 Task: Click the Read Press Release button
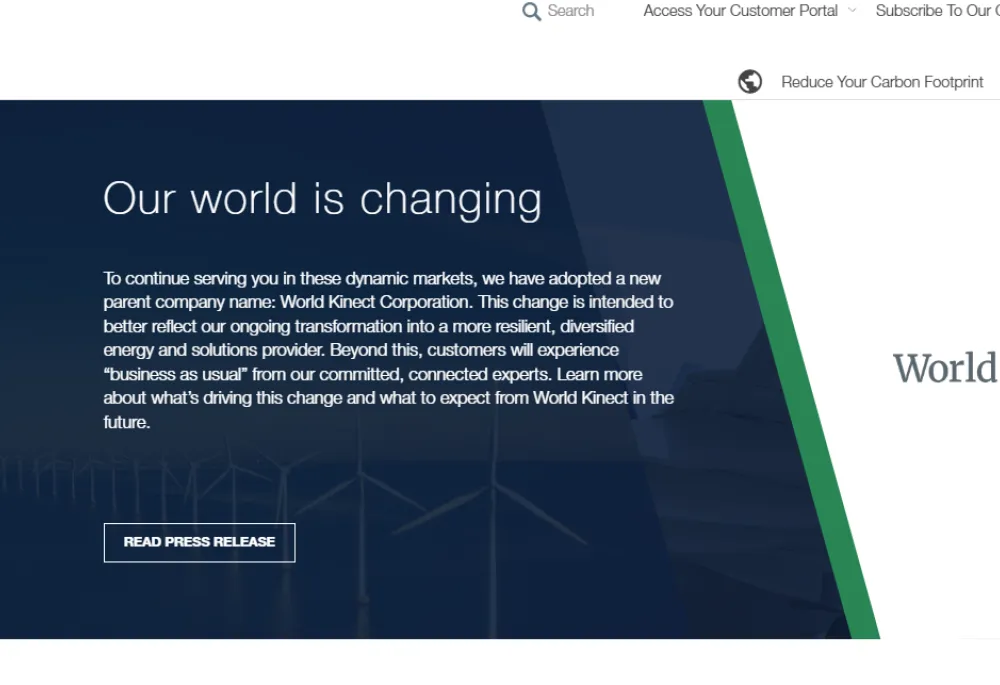(x=200, y=542)
